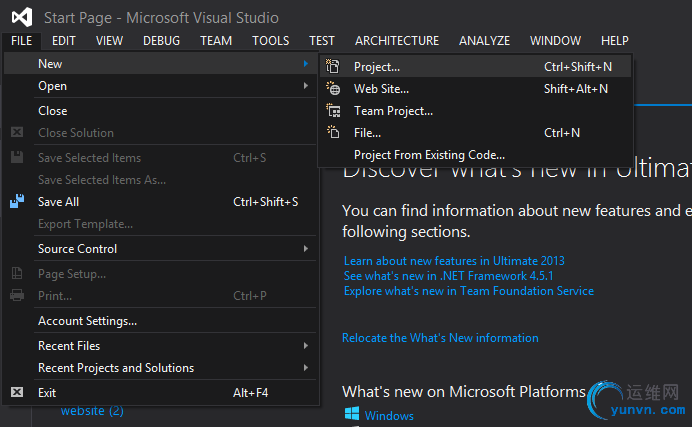This screenshot has height=427, width=692.
Task: Click the Visual Studio logo icon
Action: coord(22,17)
